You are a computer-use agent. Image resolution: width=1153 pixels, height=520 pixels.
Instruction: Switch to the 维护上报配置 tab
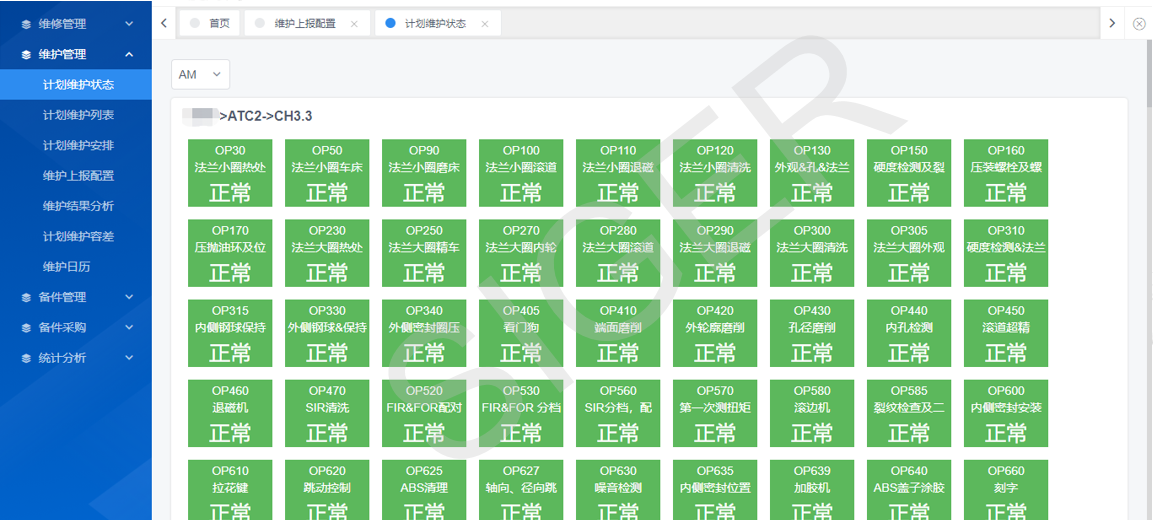tap(304, 23)
